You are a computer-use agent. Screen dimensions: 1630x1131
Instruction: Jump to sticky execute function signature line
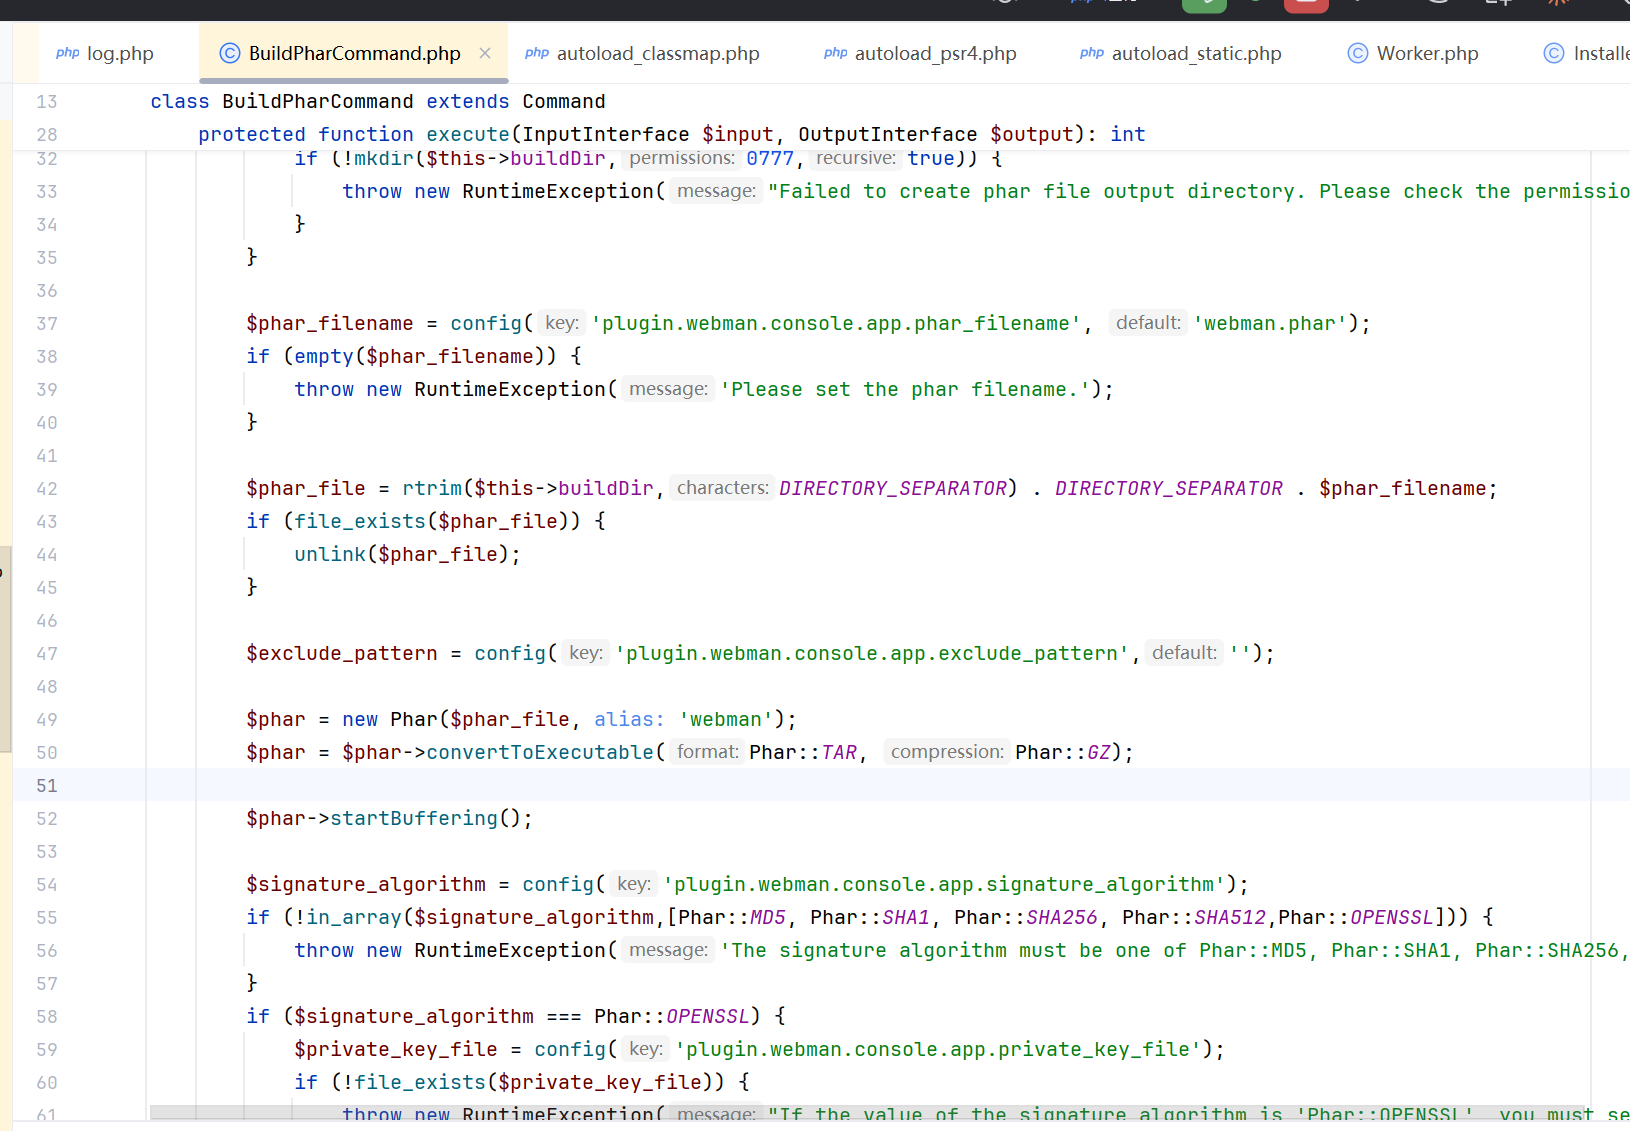[670, 135]
